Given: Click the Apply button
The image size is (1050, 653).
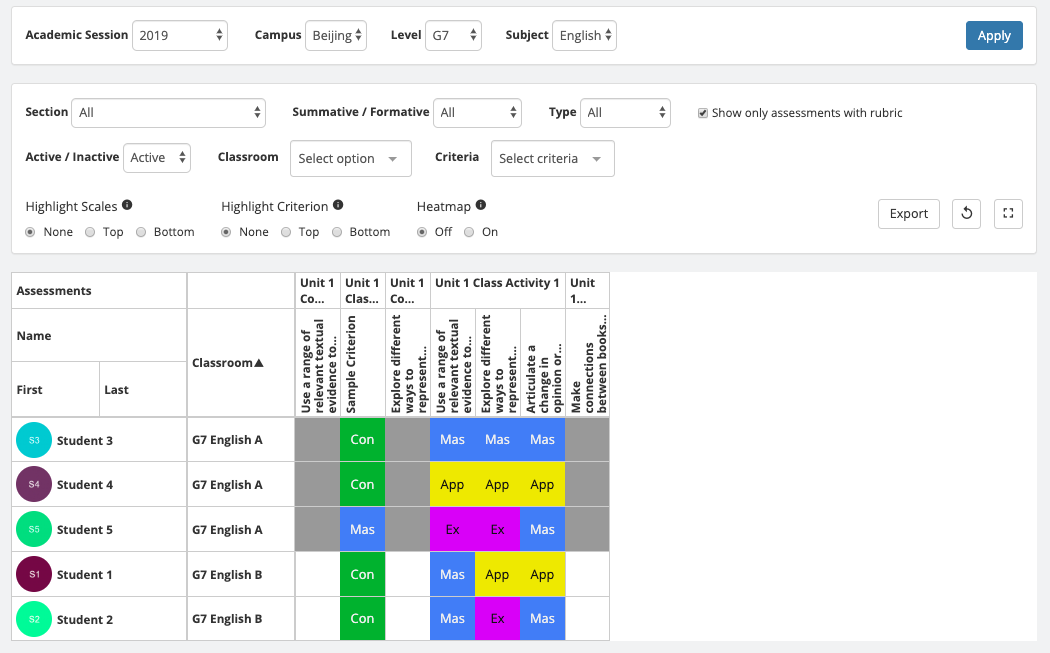Looking at the screenshot, I should point(994,34).
